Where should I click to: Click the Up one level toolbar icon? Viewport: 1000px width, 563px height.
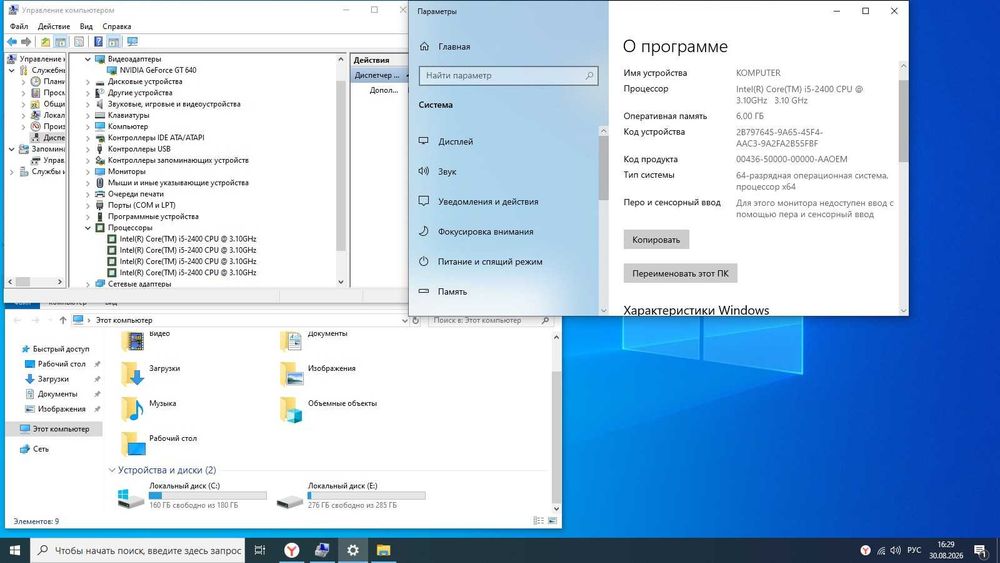45,42
